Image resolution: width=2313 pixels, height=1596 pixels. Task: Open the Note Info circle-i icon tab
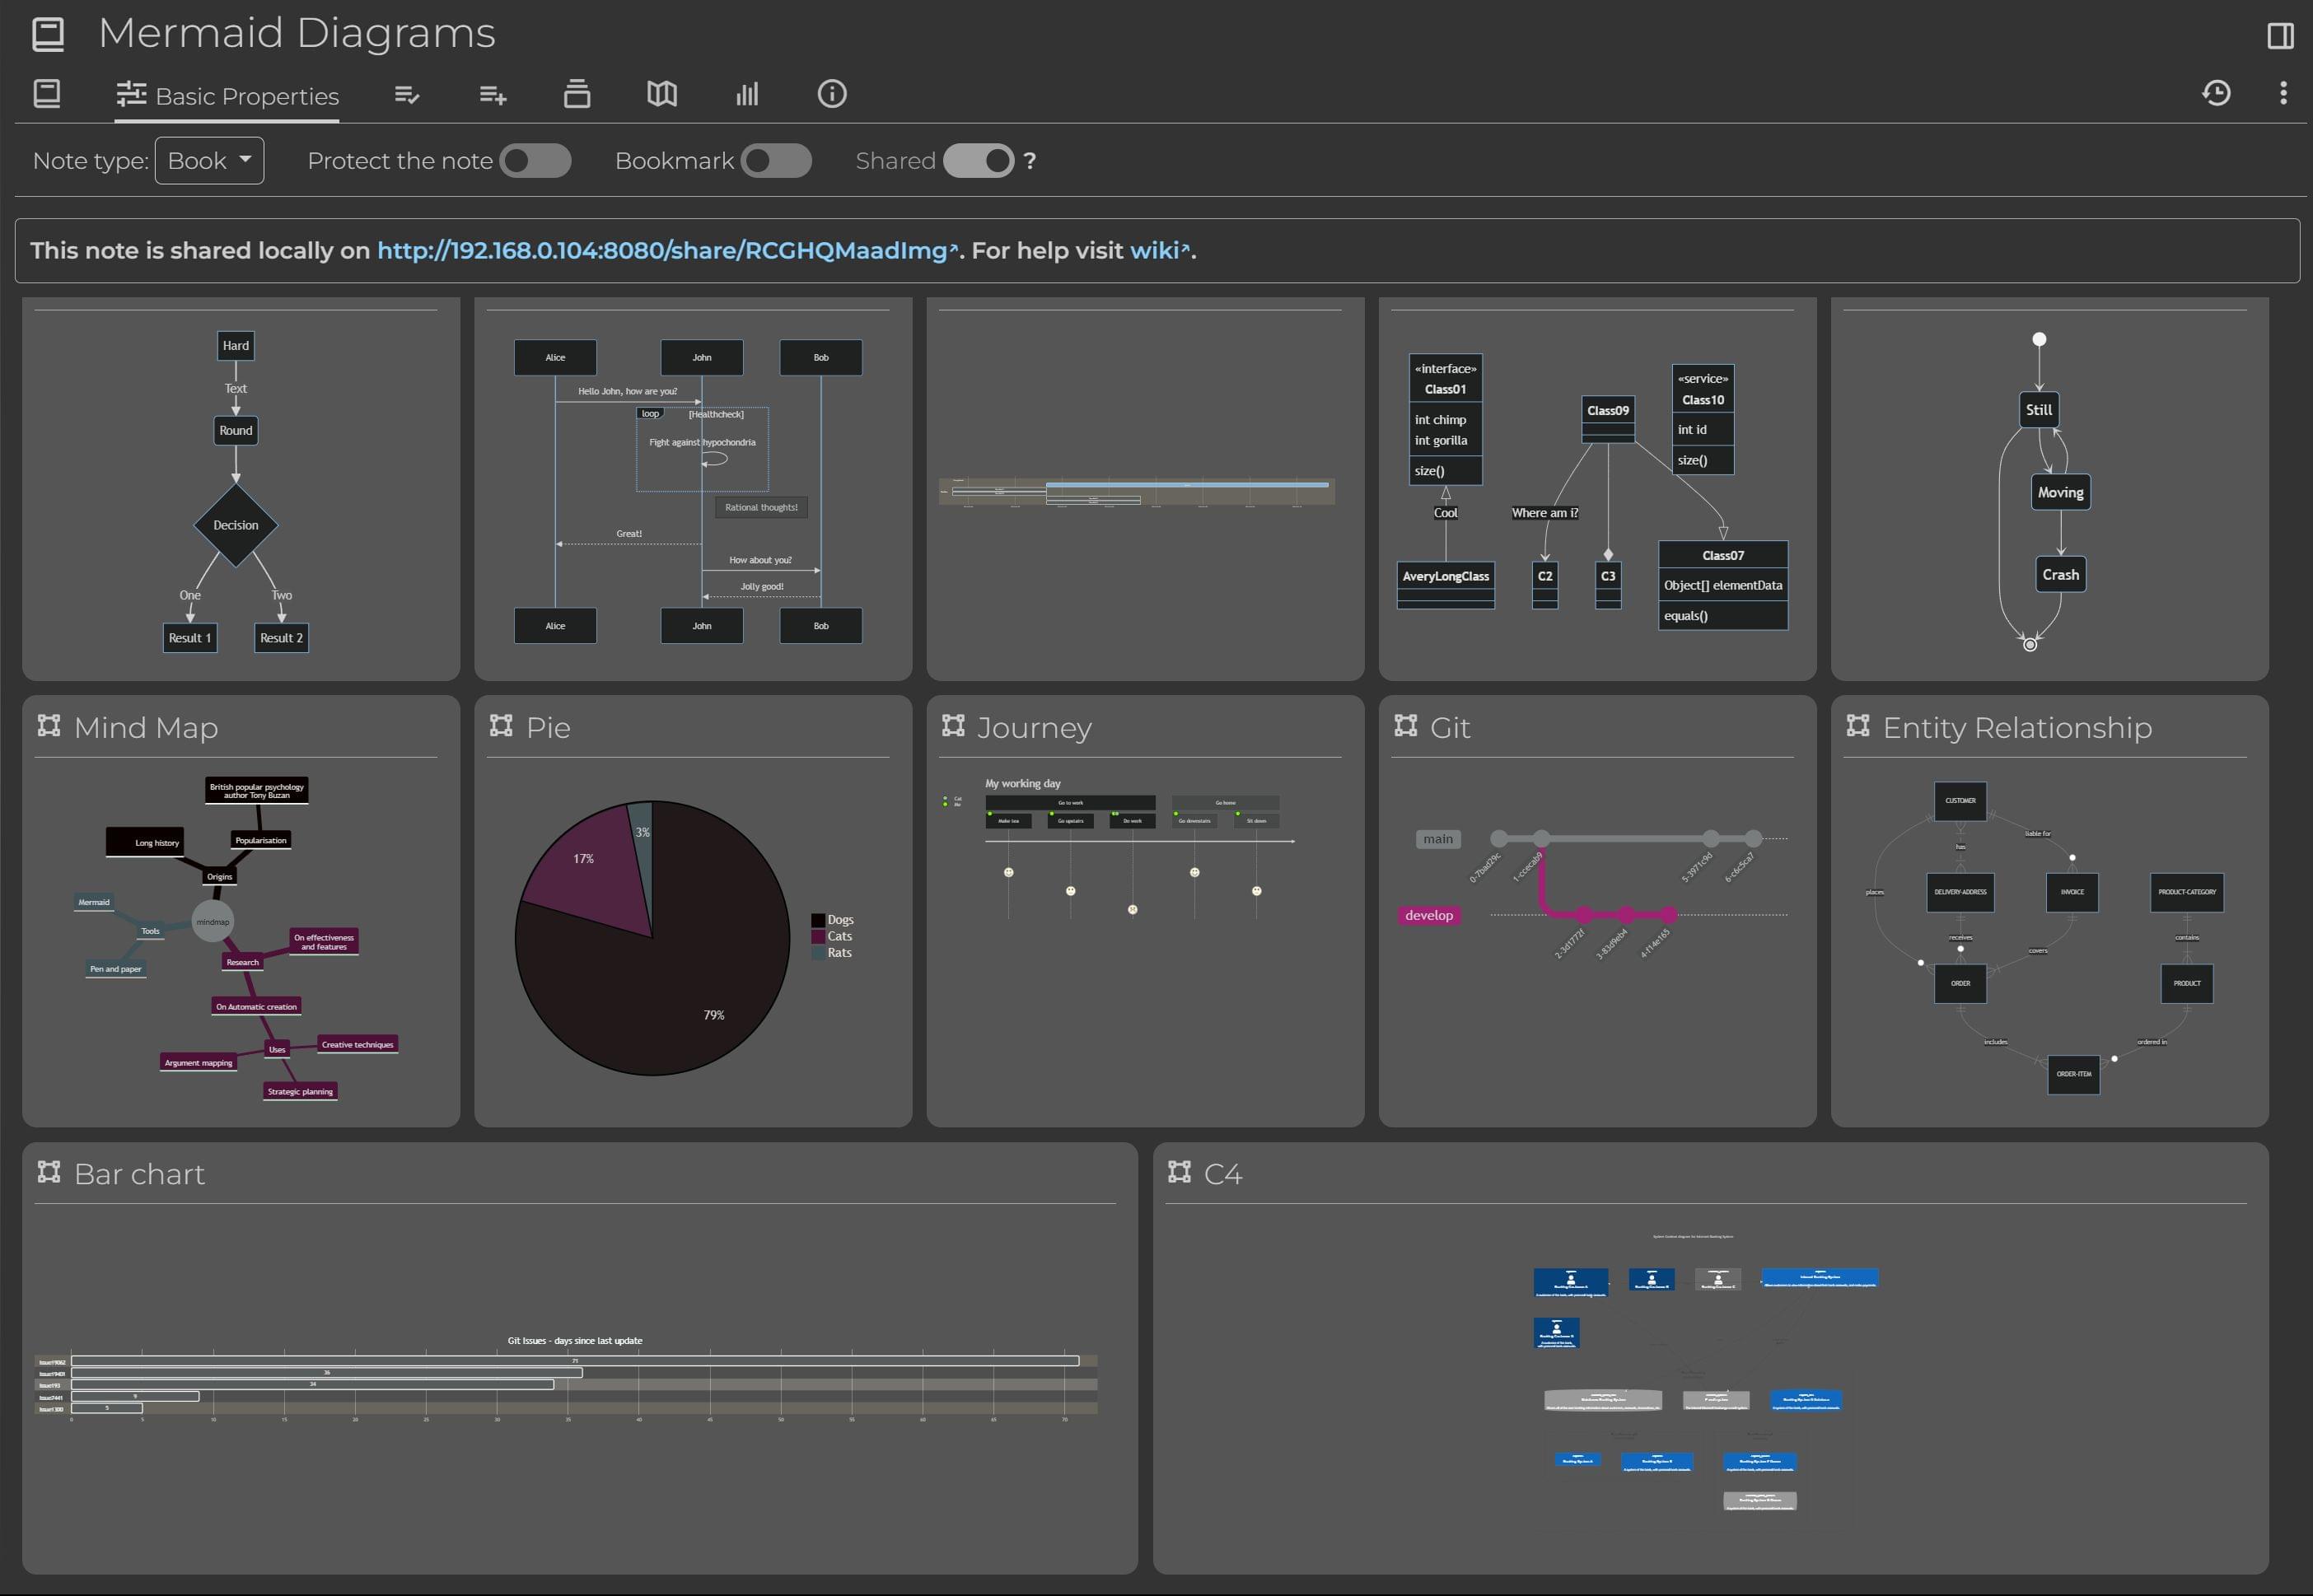pos(832,94)
